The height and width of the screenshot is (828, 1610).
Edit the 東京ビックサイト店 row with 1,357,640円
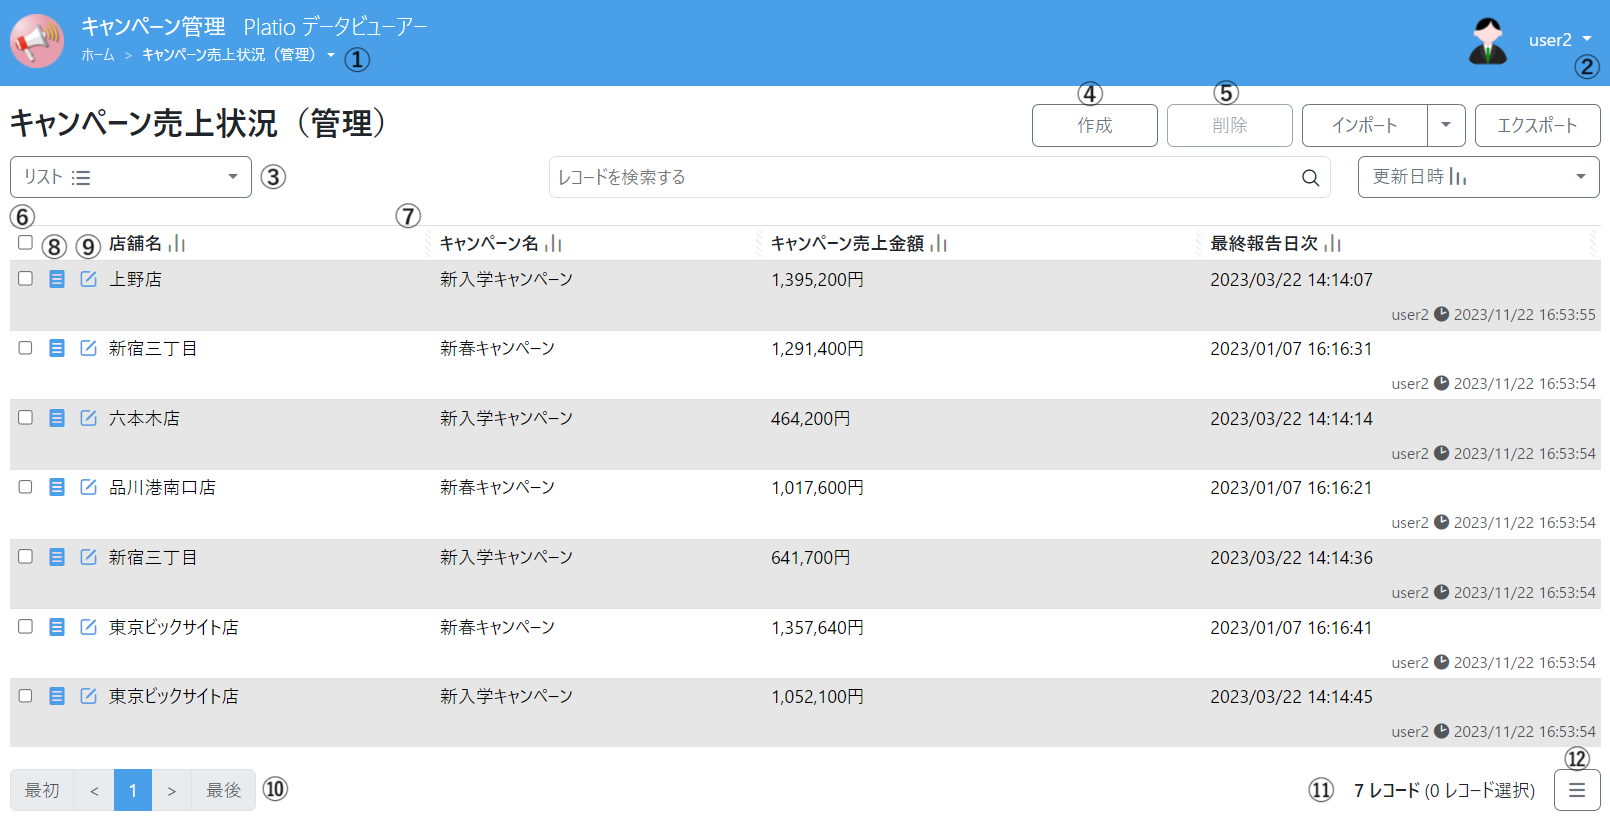89,627
